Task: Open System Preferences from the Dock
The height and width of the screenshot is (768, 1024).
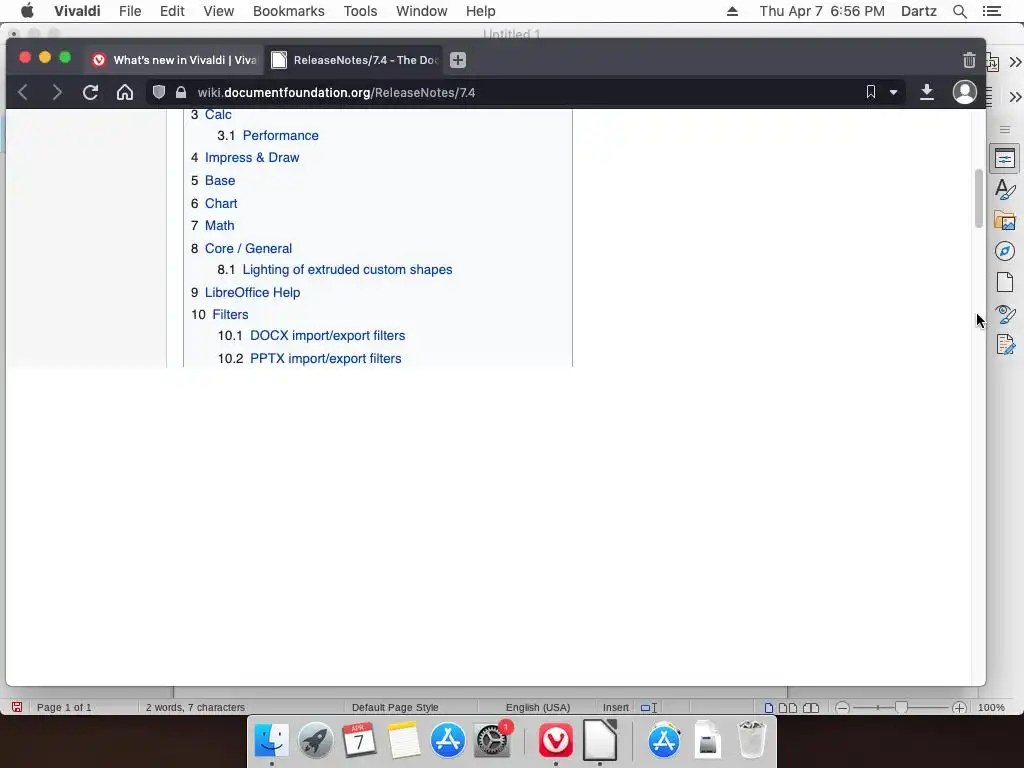Action: [492, 741]
